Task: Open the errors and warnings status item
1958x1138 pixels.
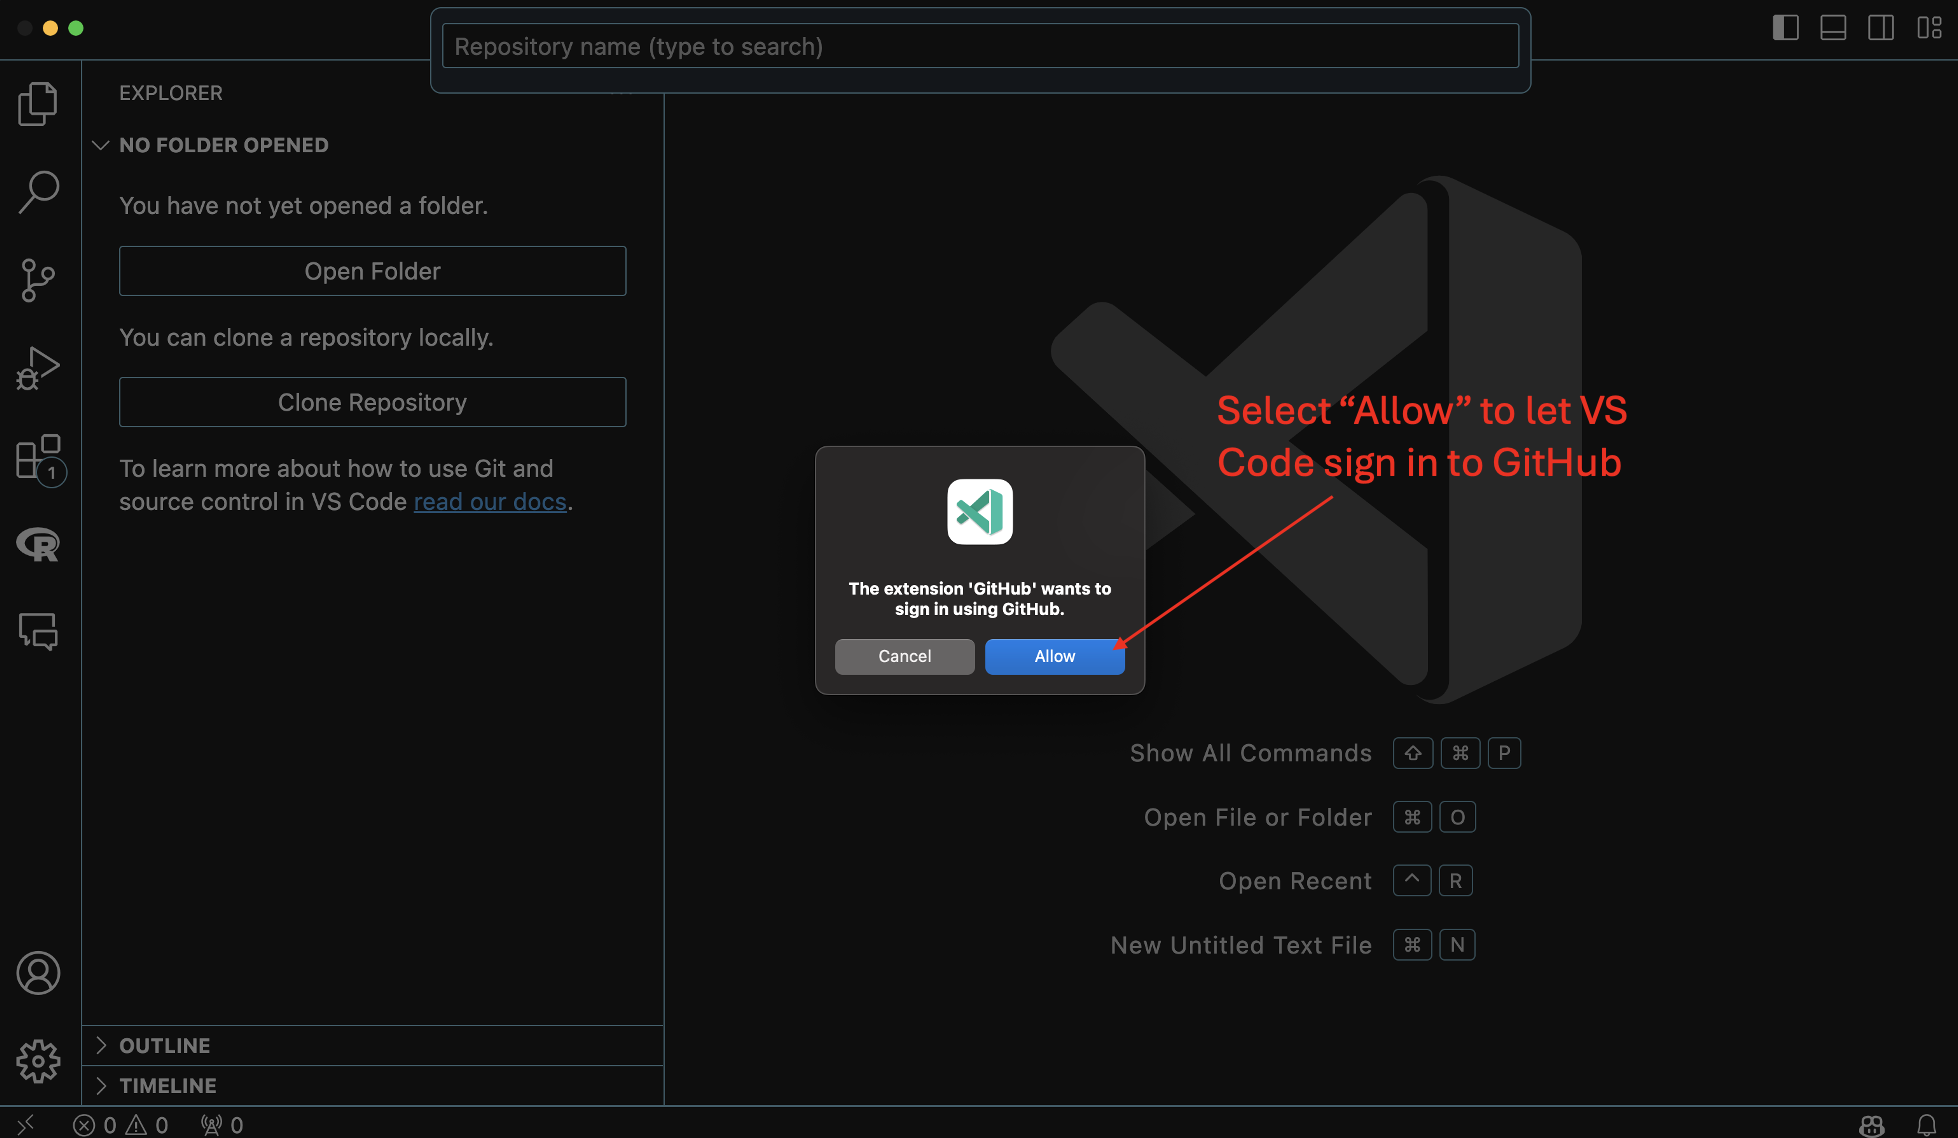Action: (x=120, y=1124)
